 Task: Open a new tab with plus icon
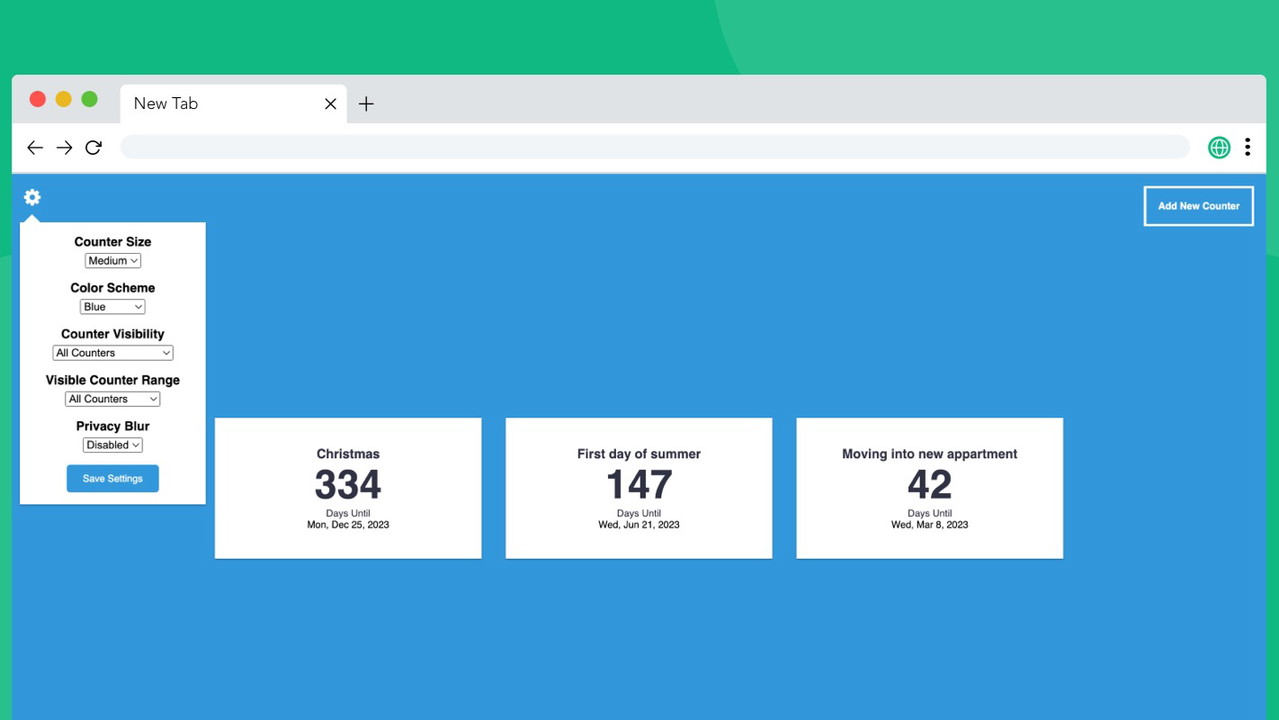coord(366,104)
